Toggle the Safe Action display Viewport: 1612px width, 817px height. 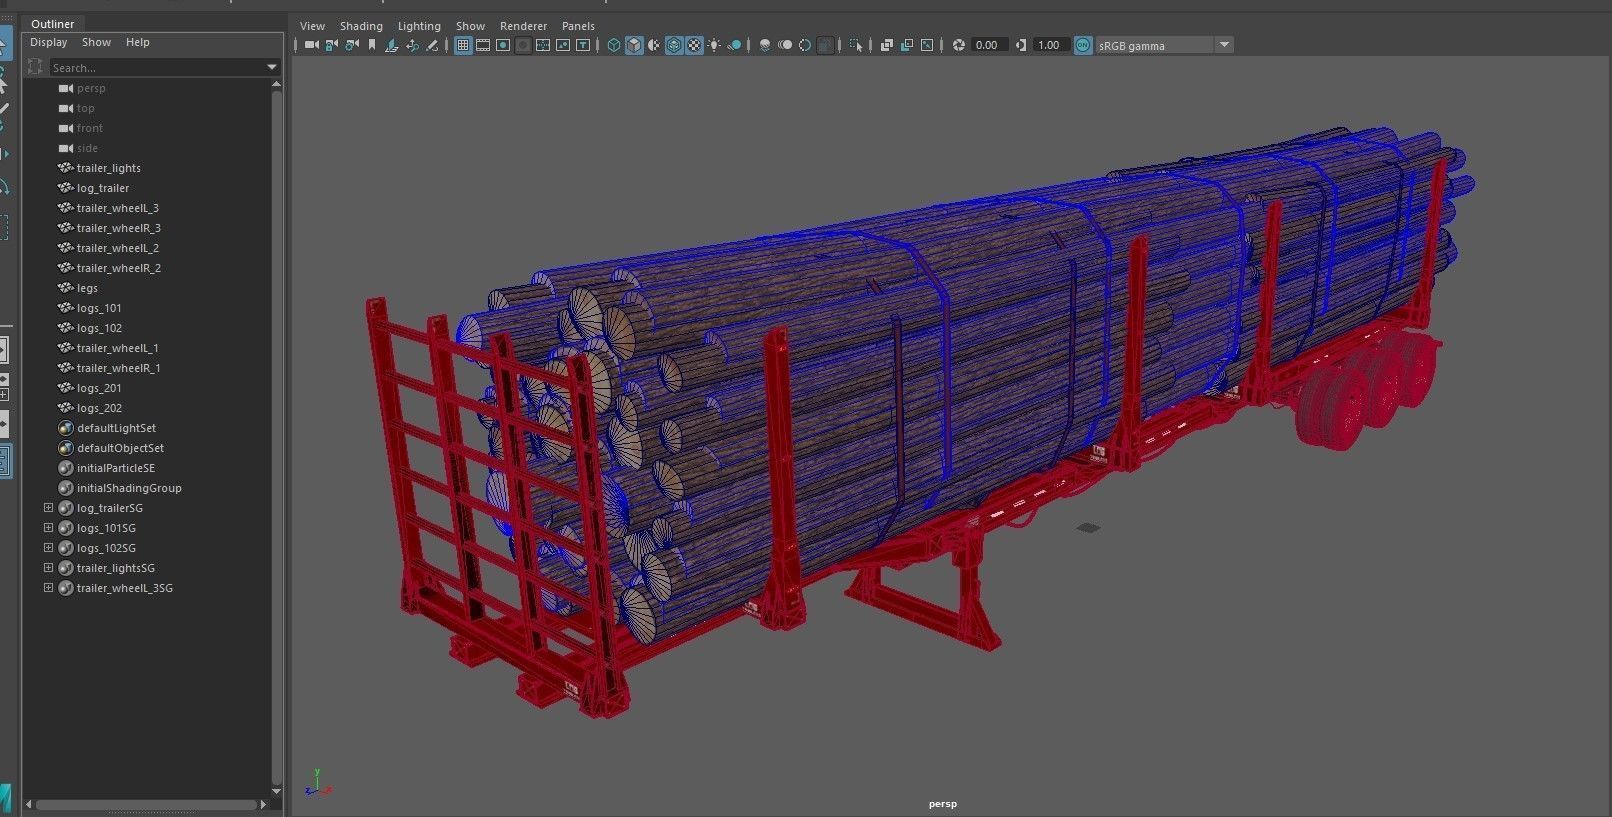pyautogui.click(x=563, y=45)
